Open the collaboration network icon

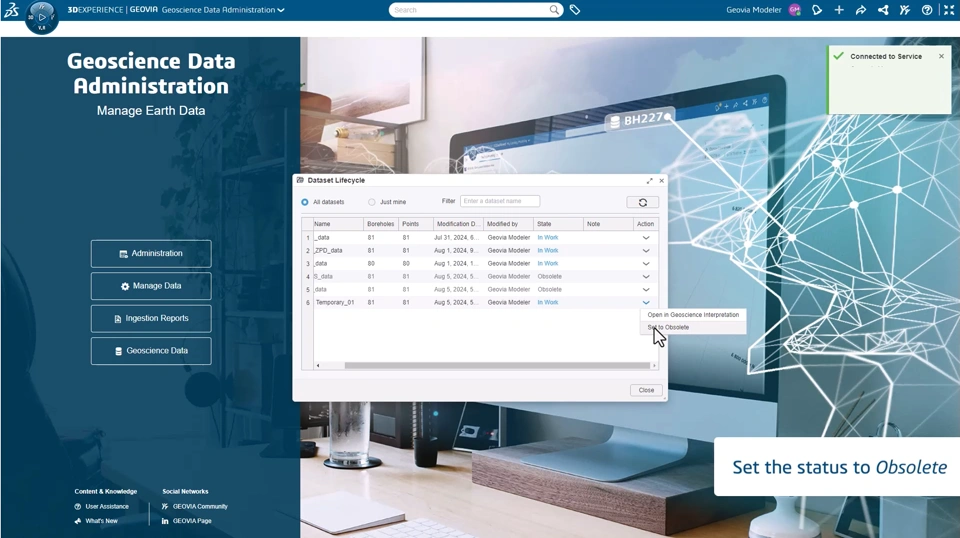pos(883,10)
